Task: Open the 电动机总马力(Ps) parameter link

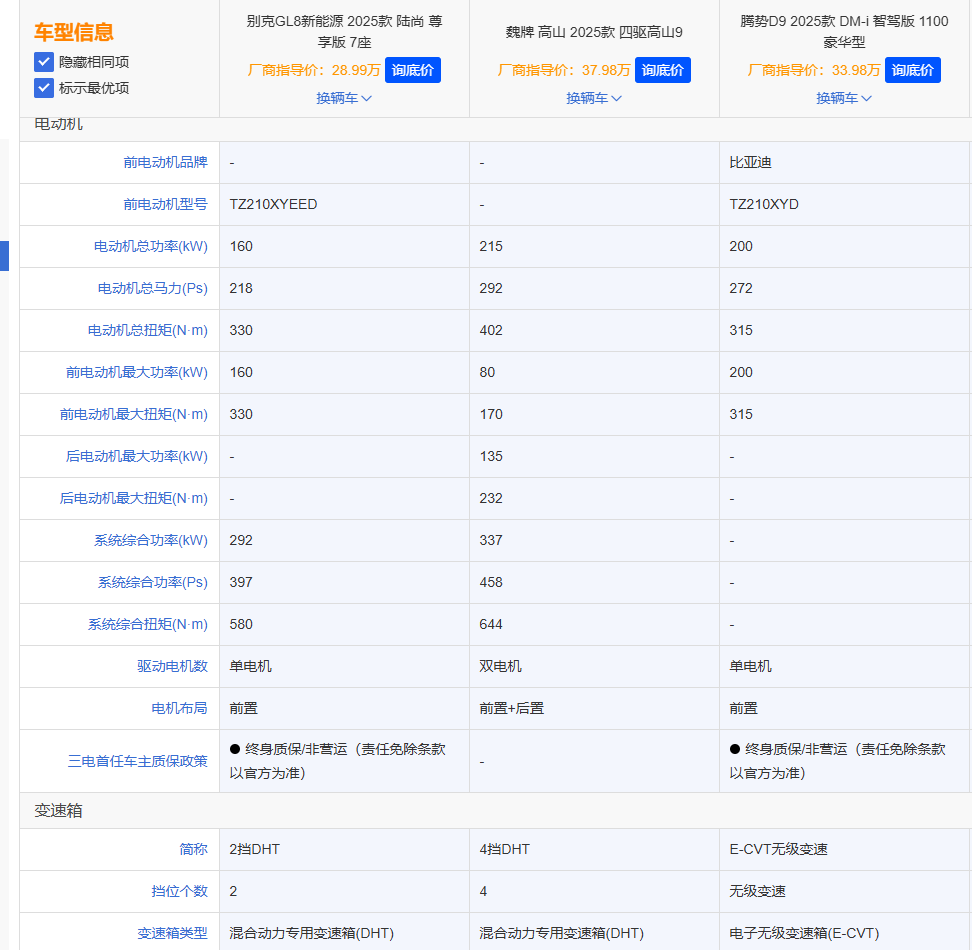Action: [152, 288]
